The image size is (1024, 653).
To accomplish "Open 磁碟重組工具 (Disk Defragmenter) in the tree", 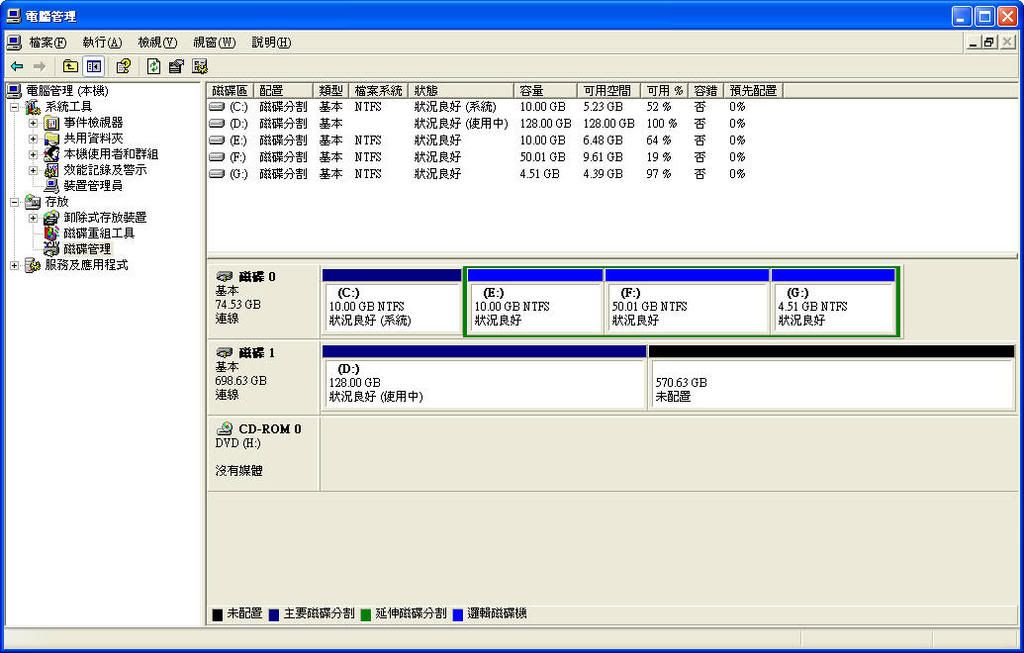I will [x=98, y=233].
